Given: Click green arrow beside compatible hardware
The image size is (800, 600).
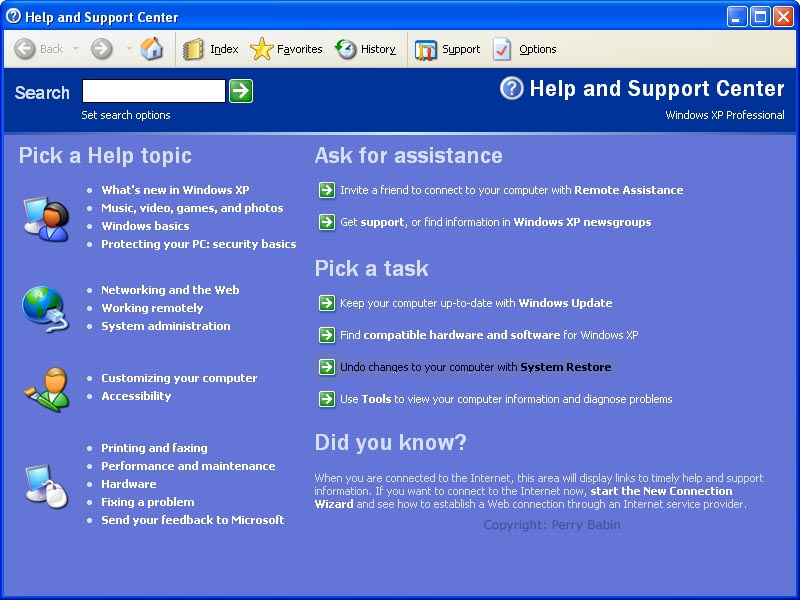Looking at the screenshot, I should pos(327,335).
